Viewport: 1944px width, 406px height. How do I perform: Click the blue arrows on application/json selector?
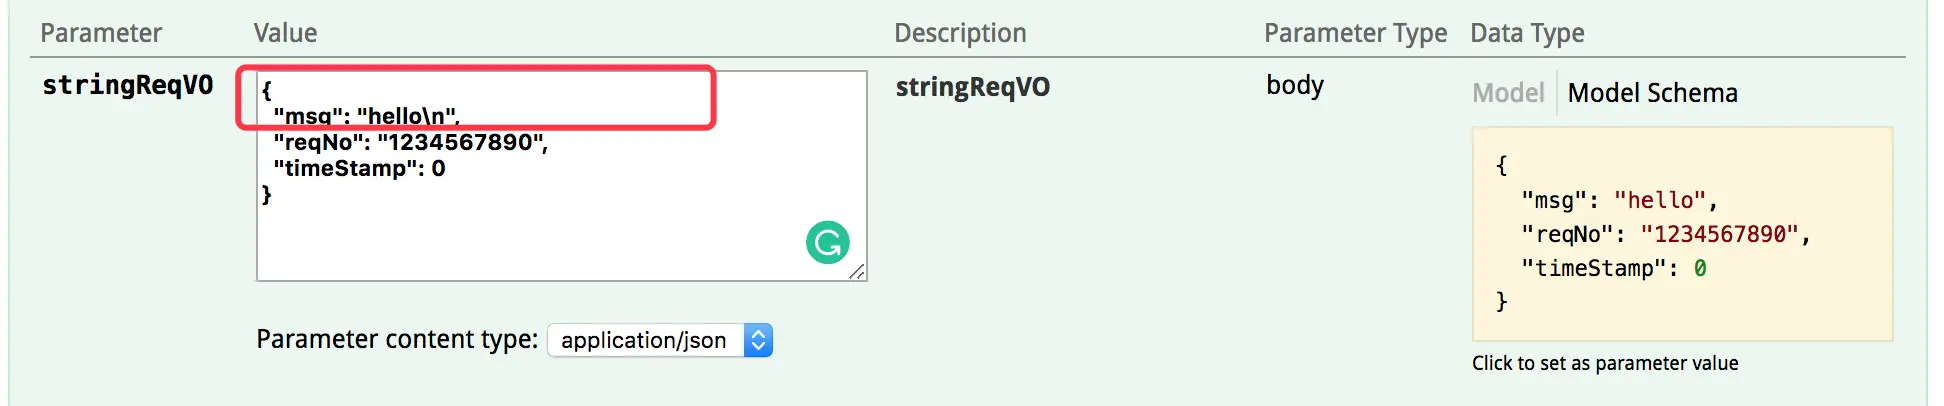758,340
